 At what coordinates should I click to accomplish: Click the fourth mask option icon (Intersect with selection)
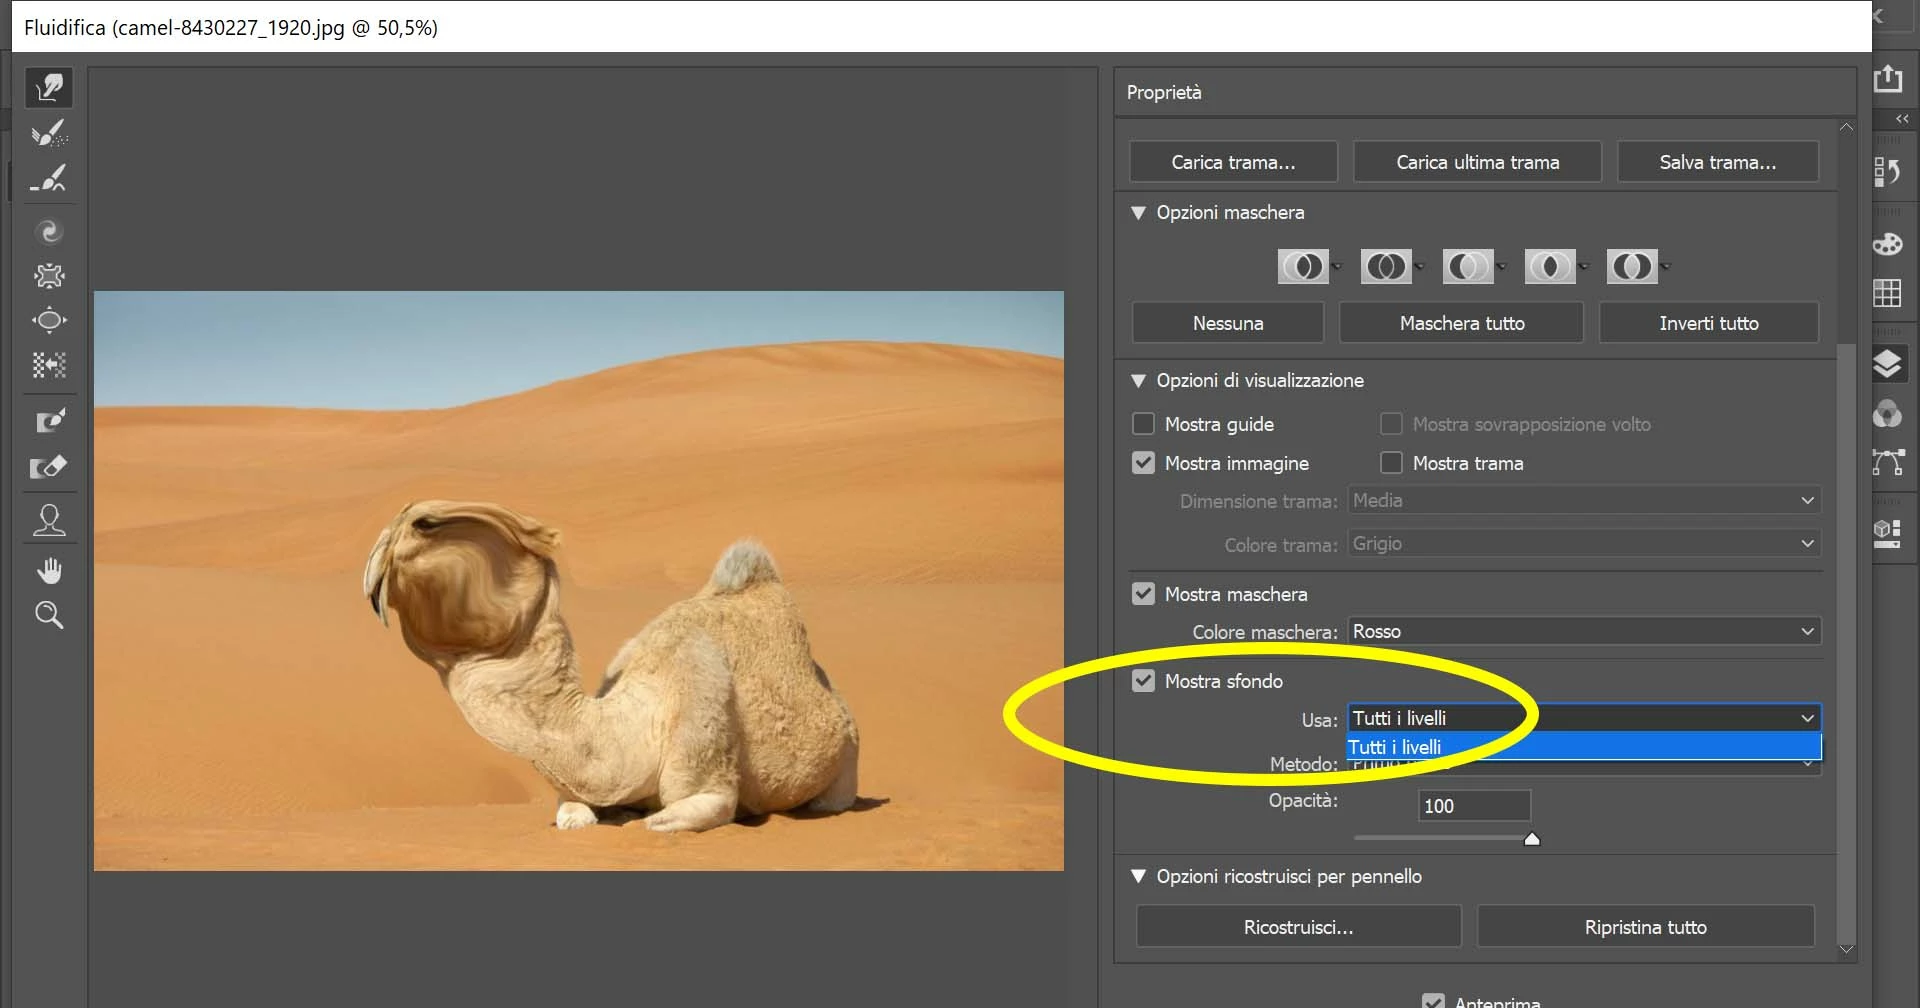tap(1550, 267)
